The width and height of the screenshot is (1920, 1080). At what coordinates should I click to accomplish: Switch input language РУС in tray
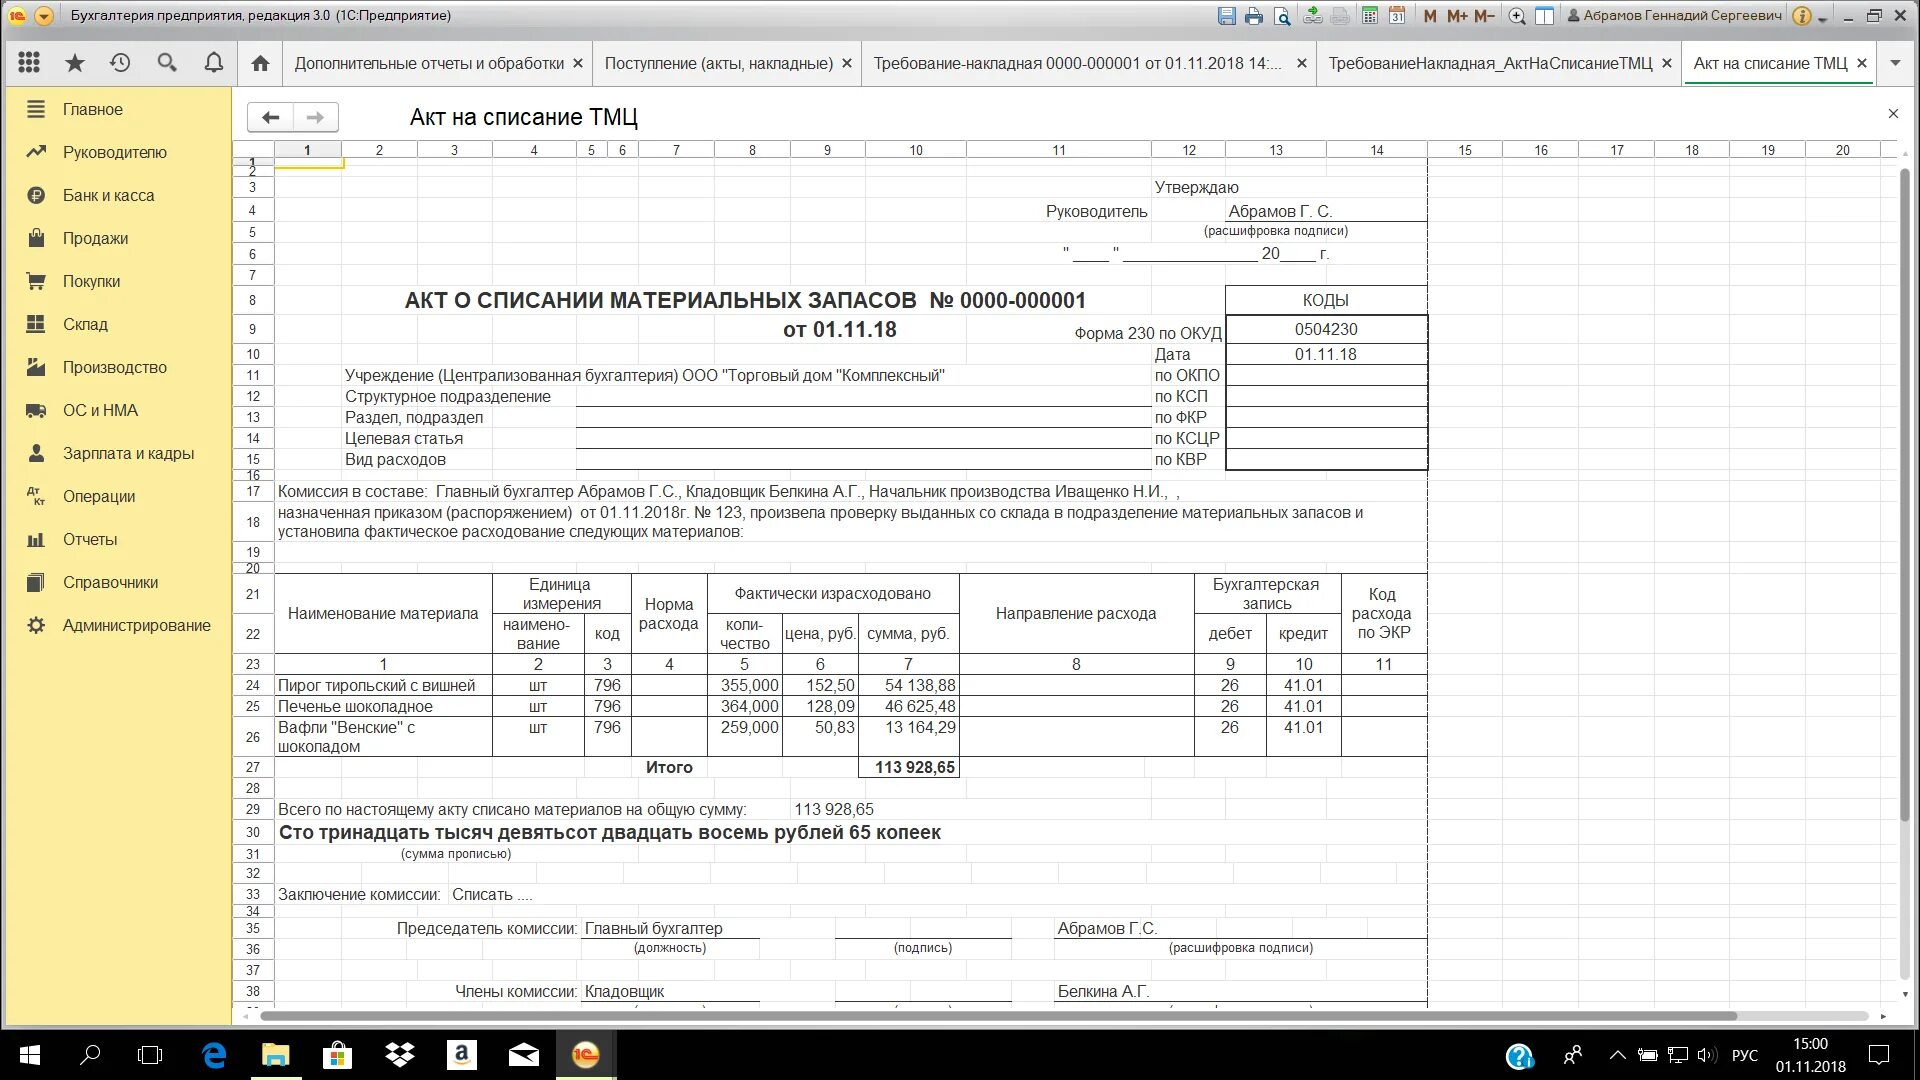(1744, 1055)
